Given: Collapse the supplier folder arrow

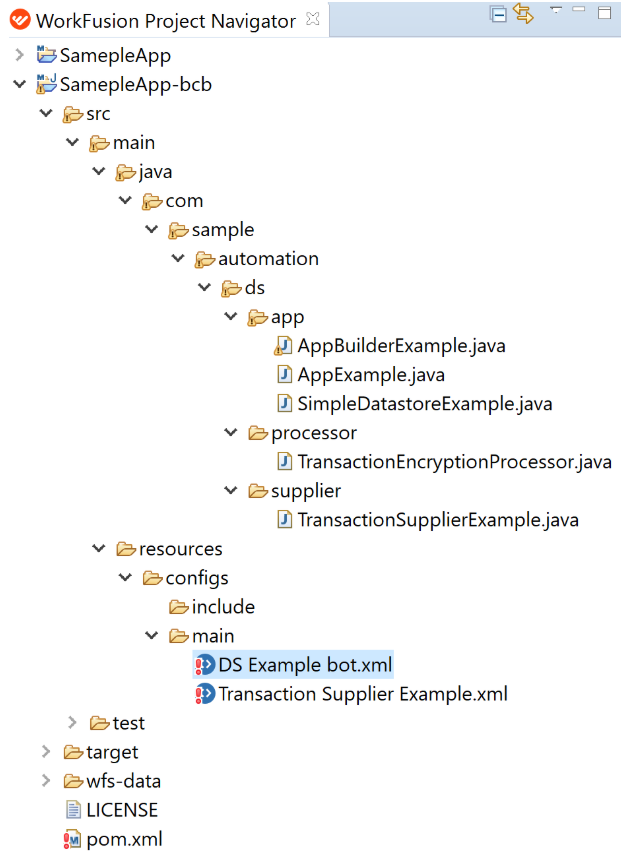Looking at the screenshot, I should point(231,490).
